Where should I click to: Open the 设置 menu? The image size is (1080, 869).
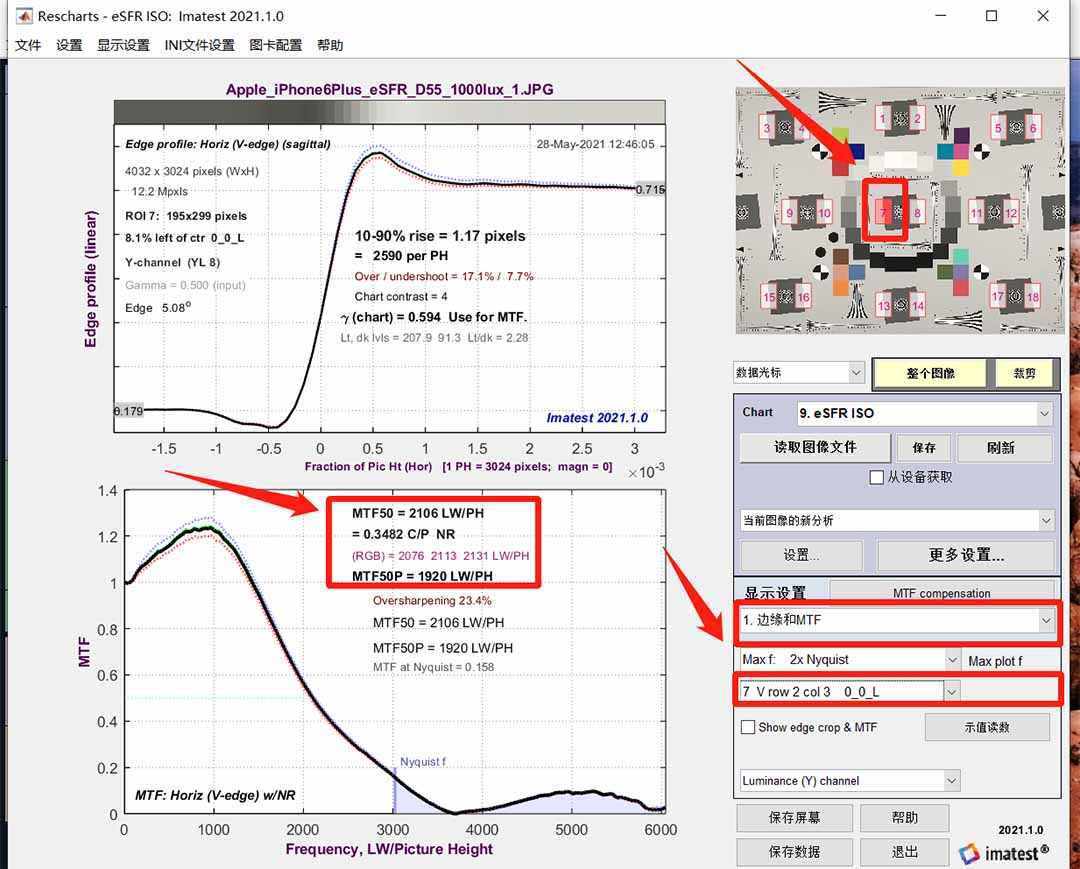tap(69, 45)
